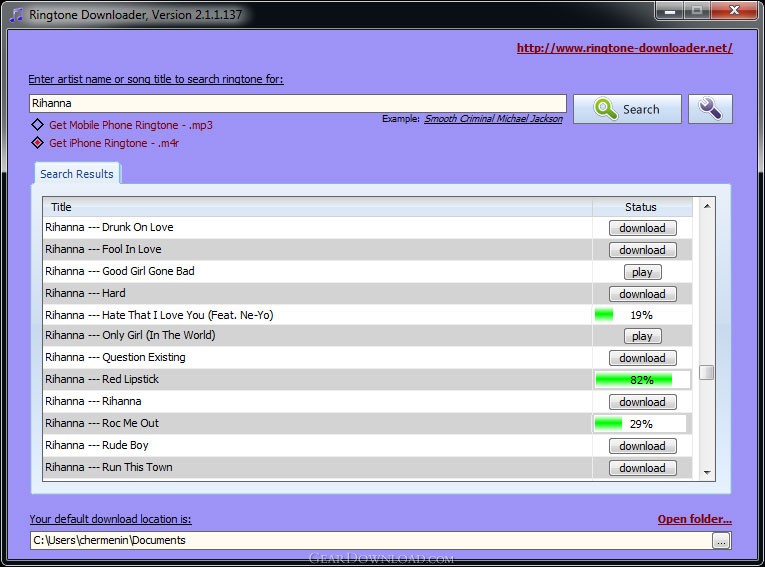The image size is (765, 567).
Task: Download Rihanna --- Drunk On Love
Action: point(643,228)
